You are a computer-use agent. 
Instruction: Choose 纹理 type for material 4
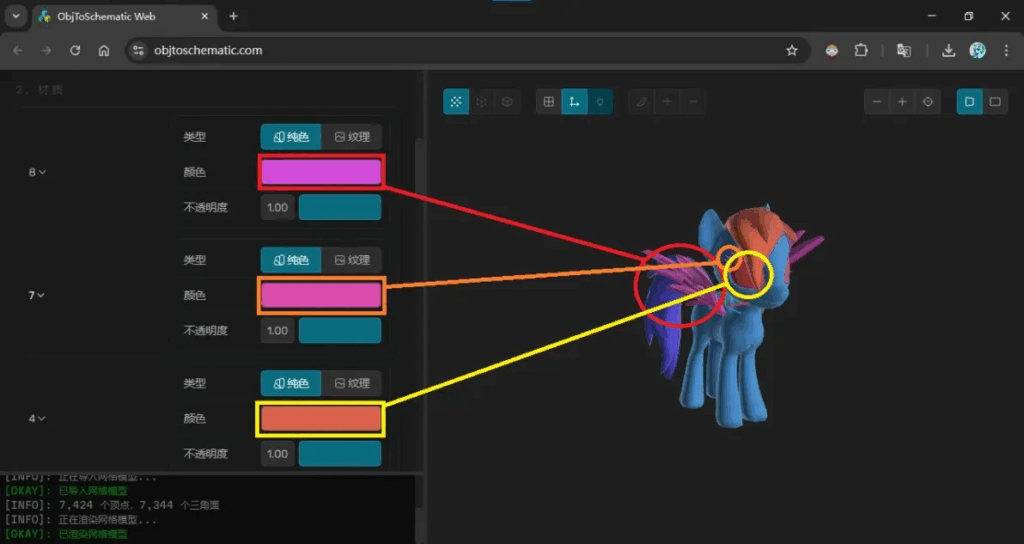point(351,383)
